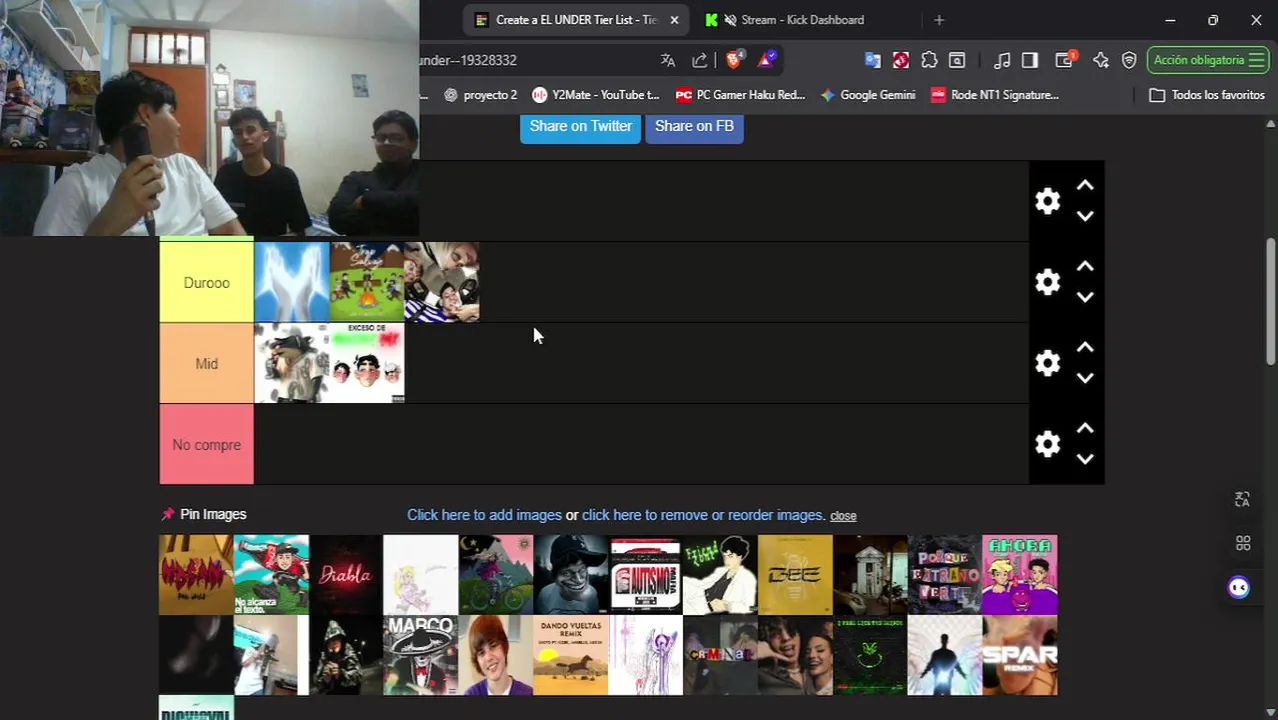Click the floating chat bubble icon
This screenshot has width=1278, height=720.
point(1239,587)
